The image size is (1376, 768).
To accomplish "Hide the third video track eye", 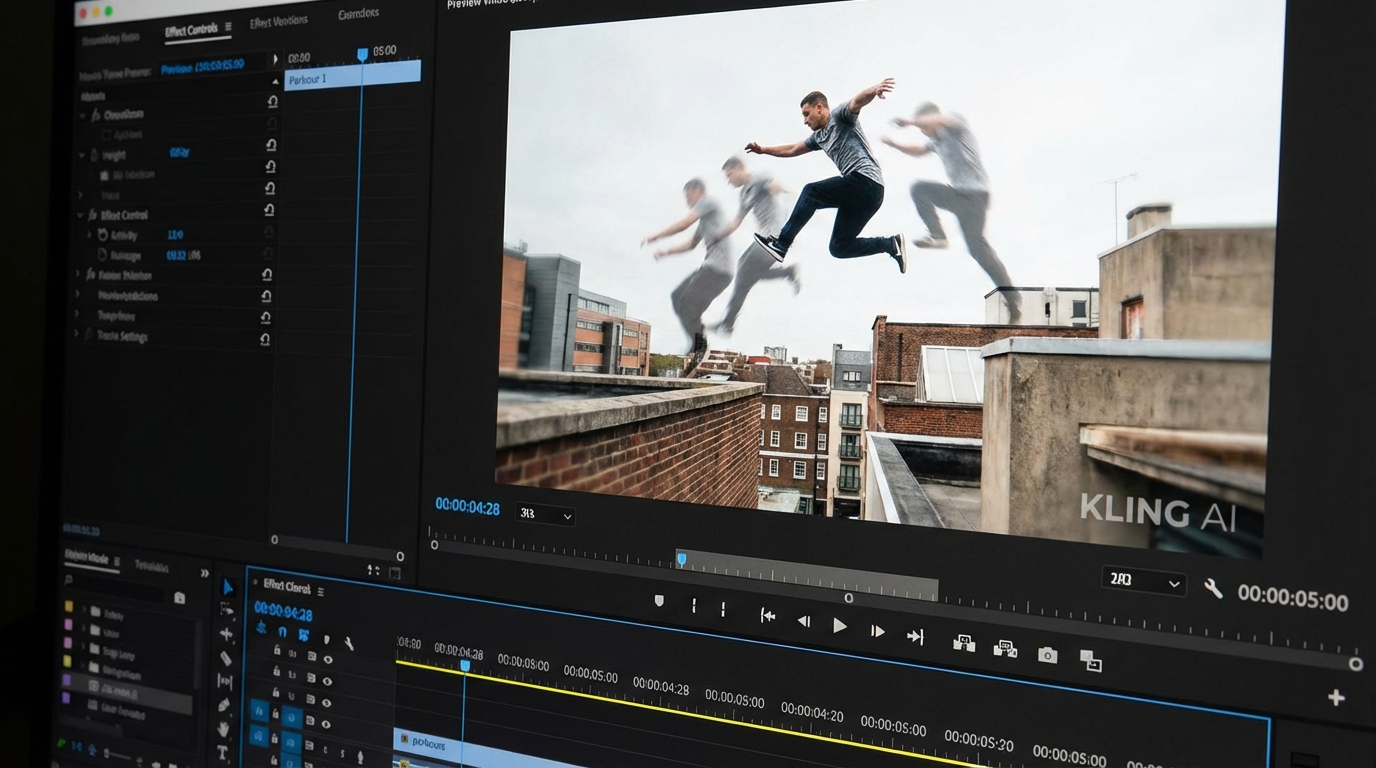I will coord(326,703).
